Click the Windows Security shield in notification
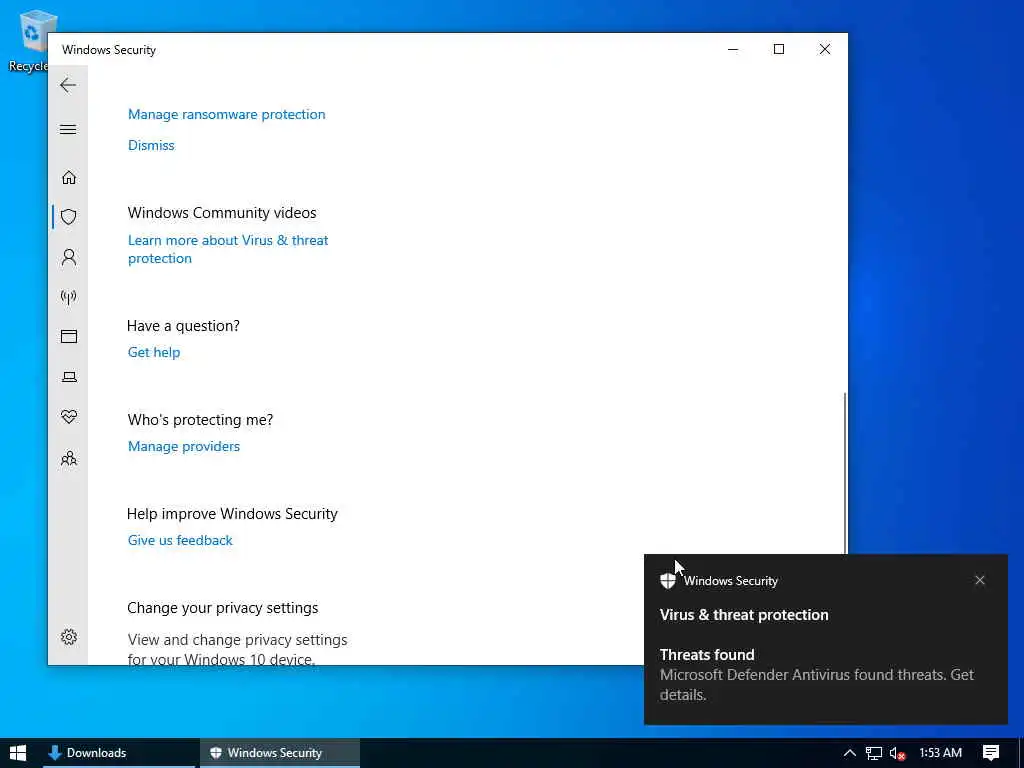 coord(667,581)
